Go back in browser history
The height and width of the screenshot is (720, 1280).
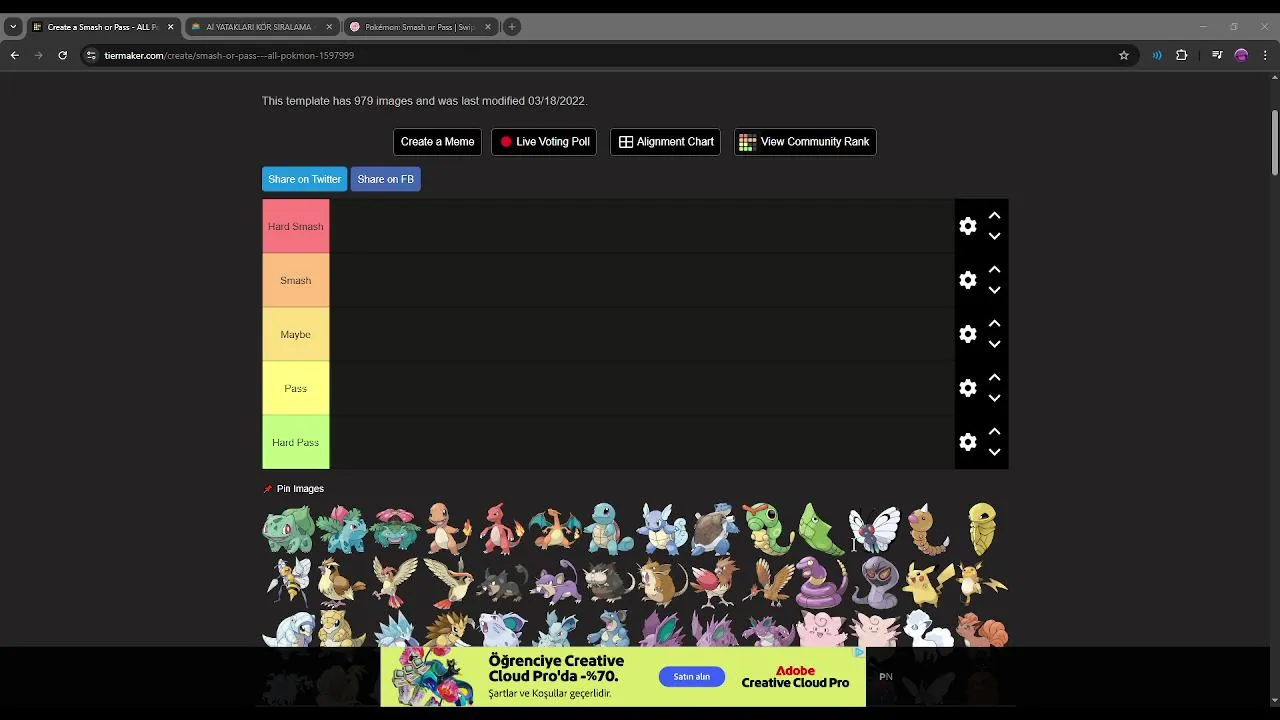tap(14, 55)
